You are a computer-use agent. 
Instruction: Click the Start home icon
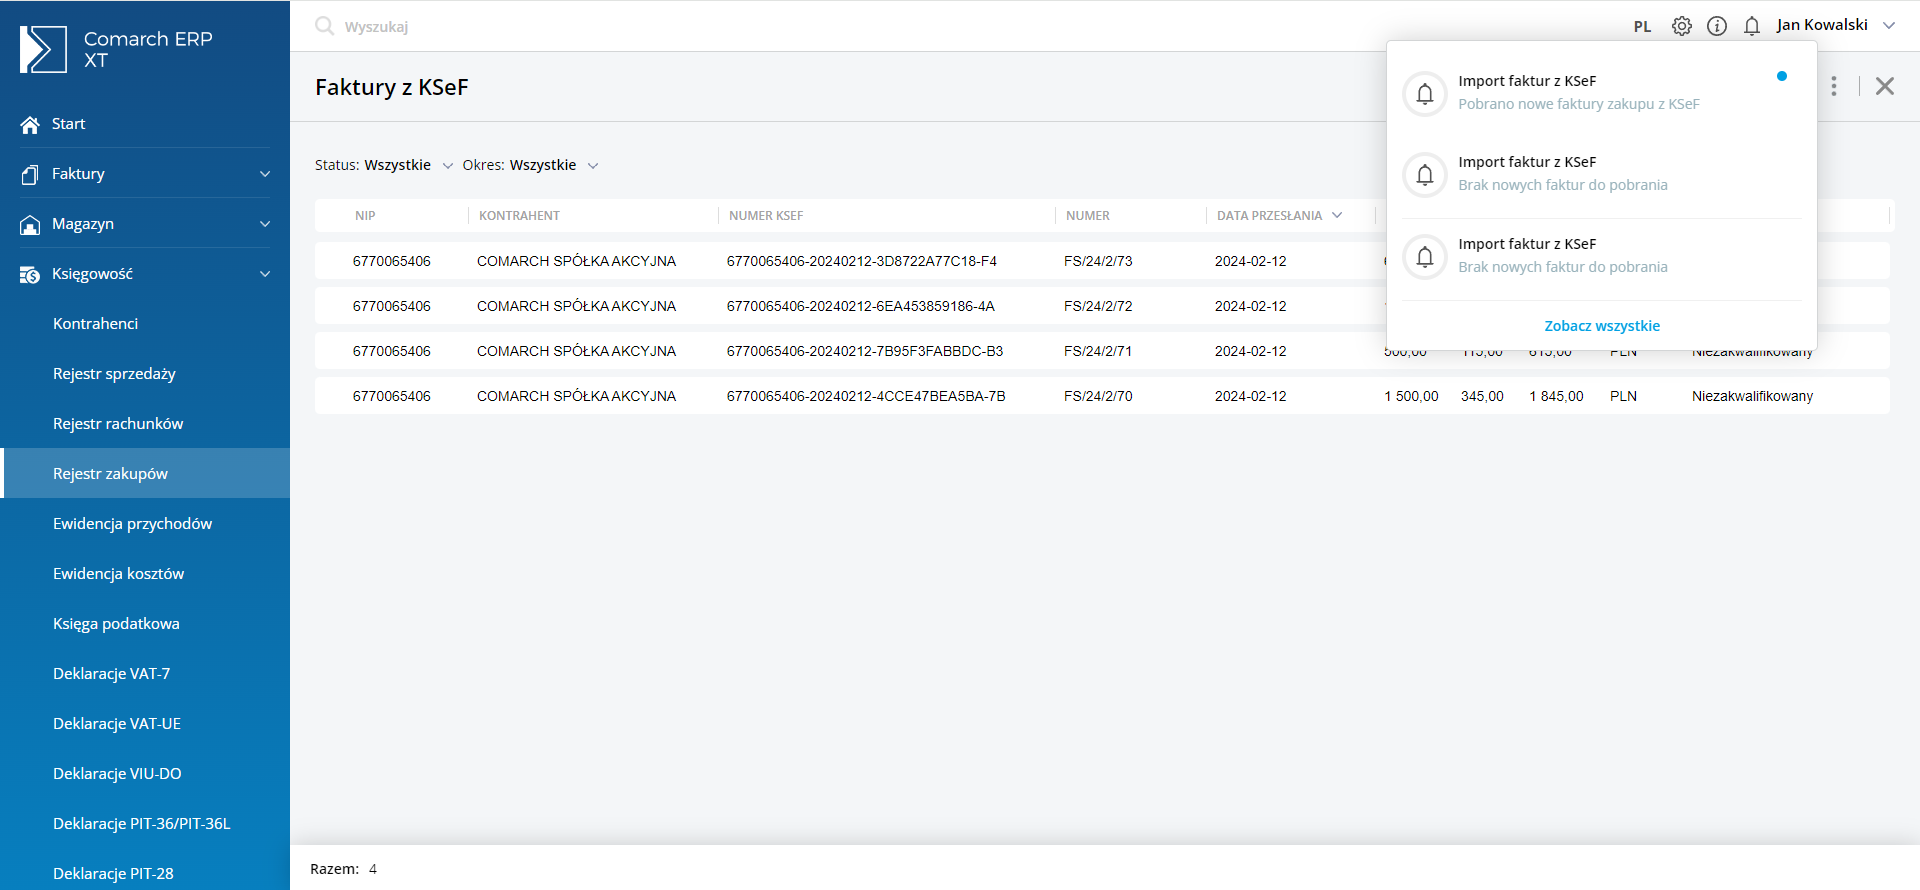30,124
